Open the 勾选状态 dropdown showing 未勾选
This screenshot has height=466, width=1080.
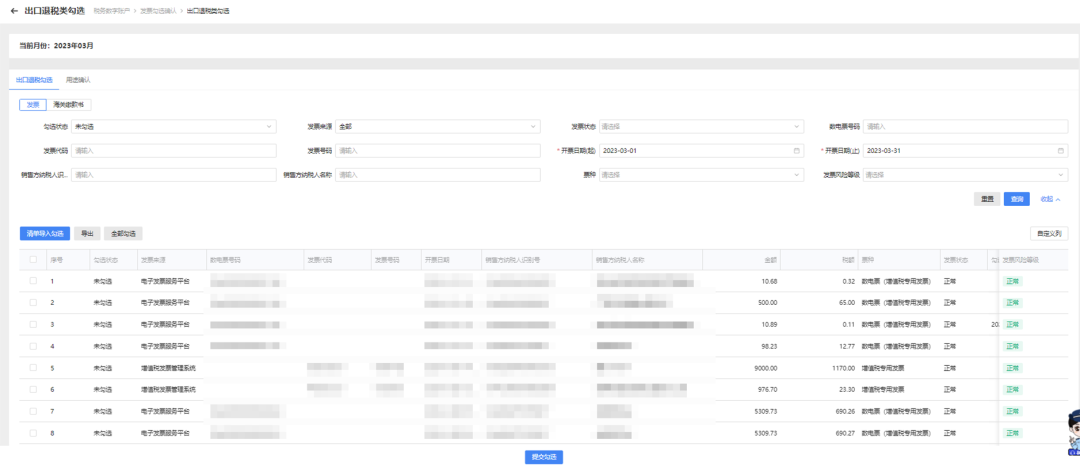click(173, 127)
